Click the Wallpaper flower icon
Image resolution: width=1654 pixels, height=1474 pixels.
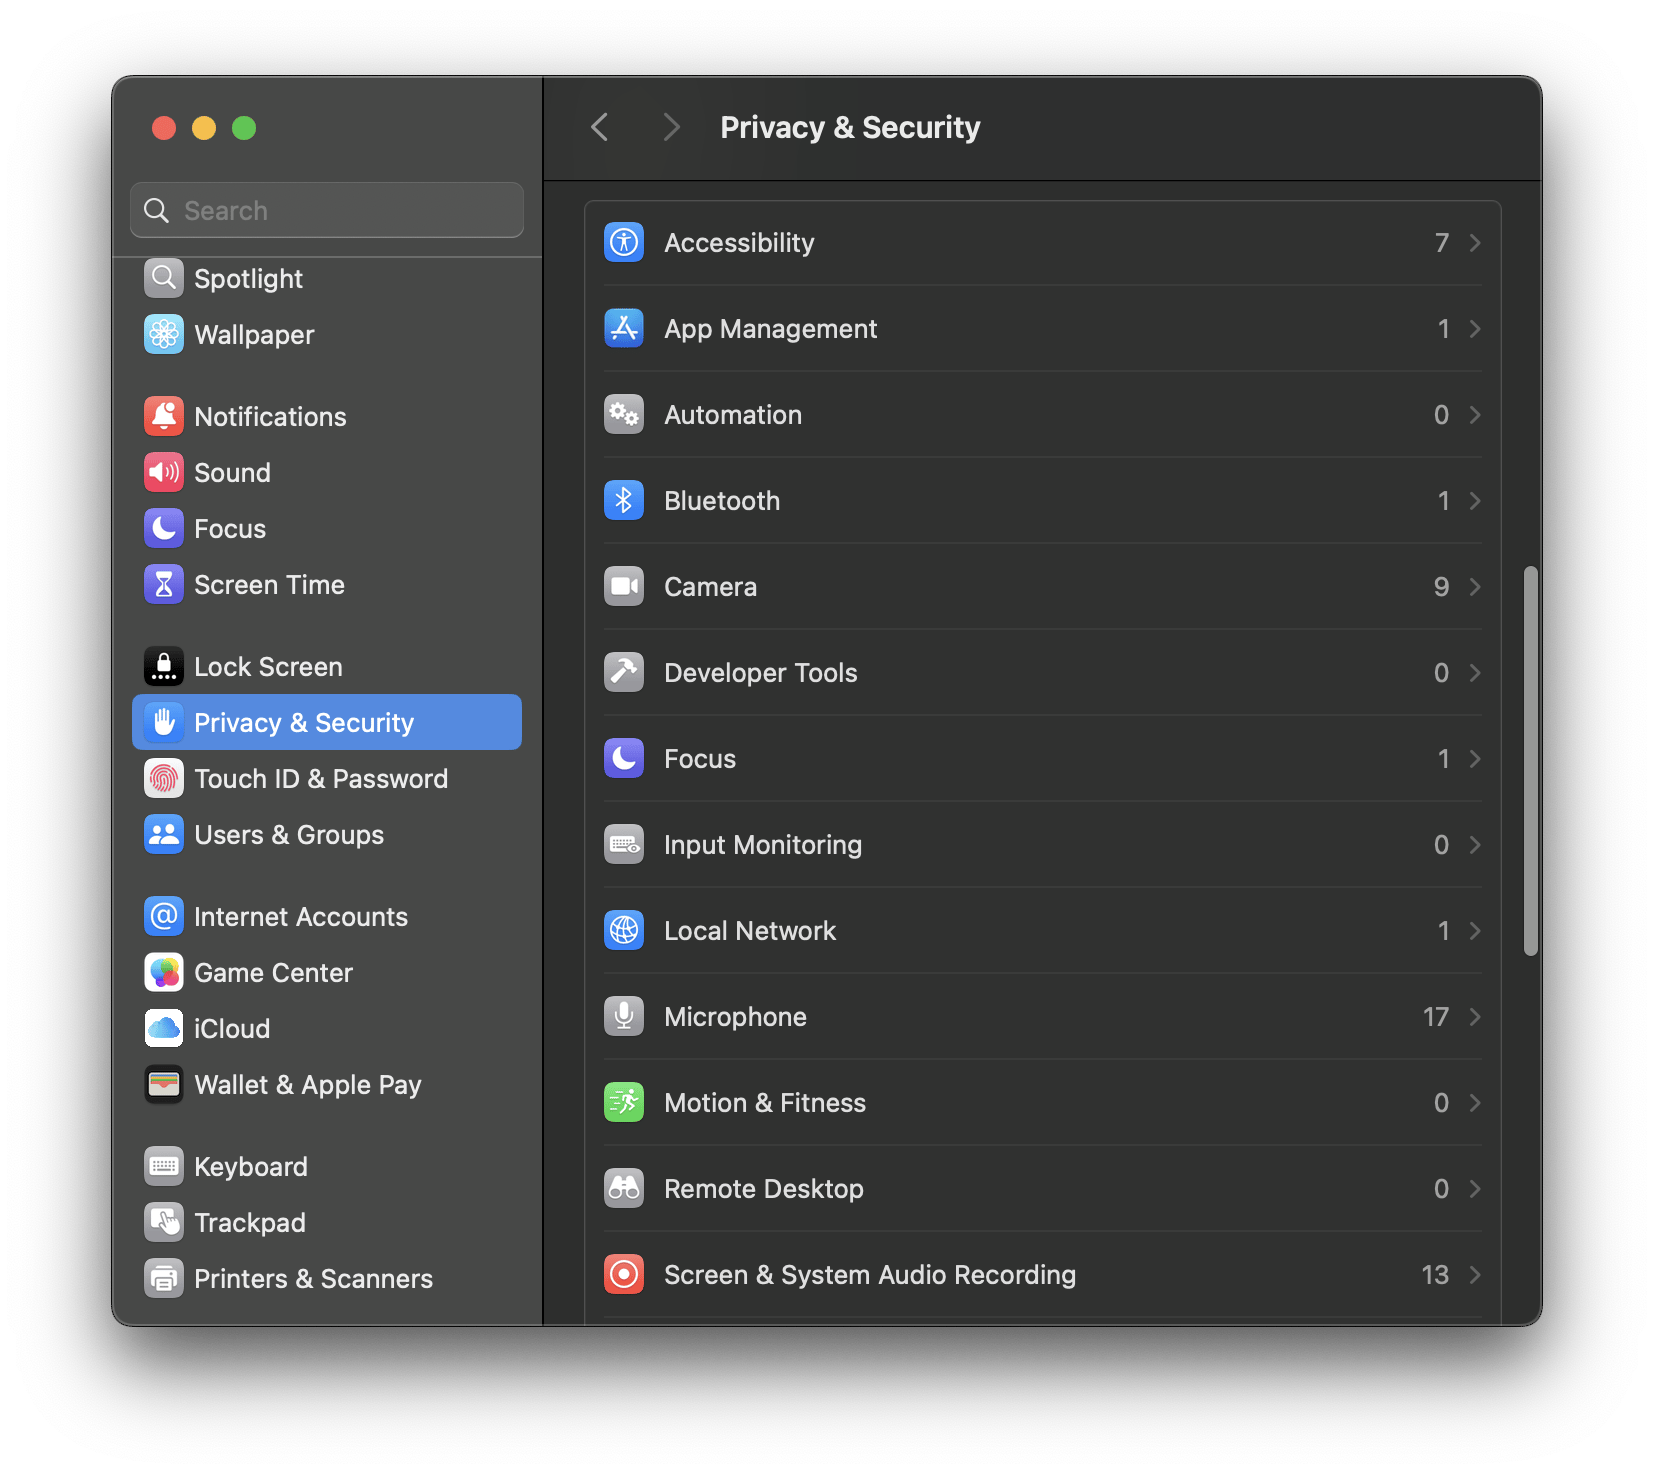pos(164,335)
